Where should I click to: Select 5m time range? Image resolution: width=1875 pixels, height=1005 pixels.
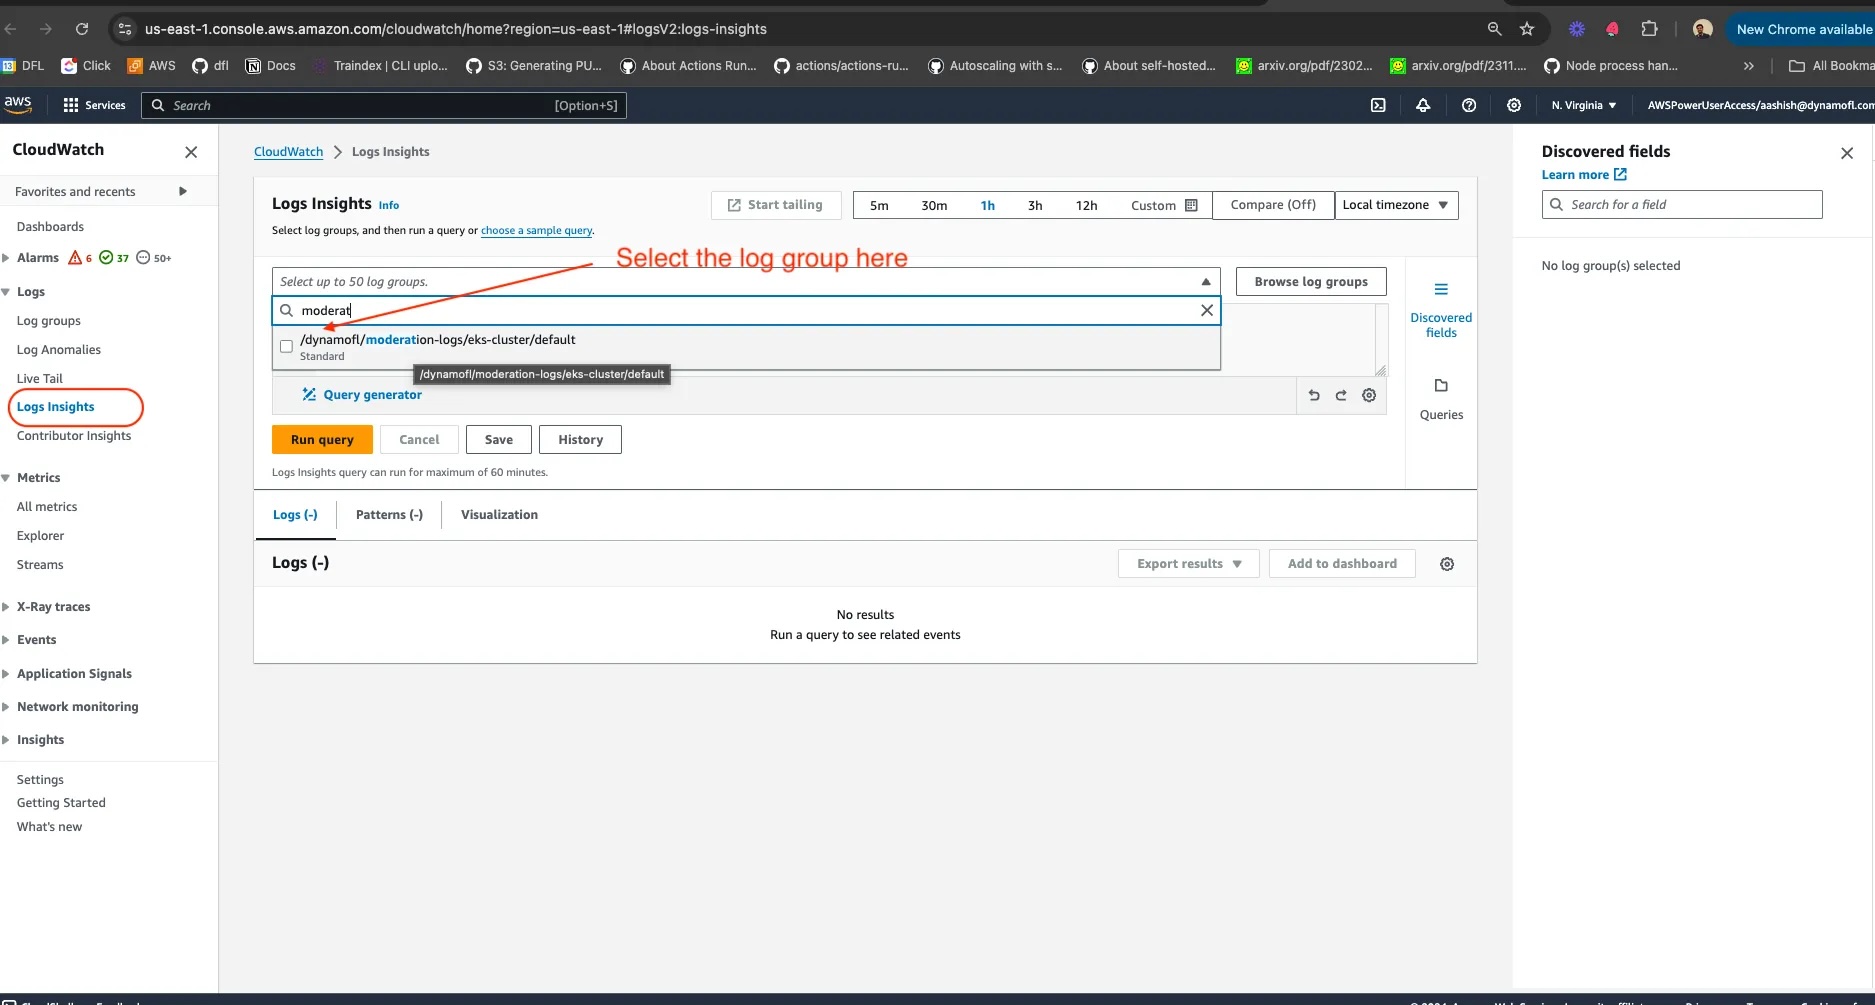[879, 205]
